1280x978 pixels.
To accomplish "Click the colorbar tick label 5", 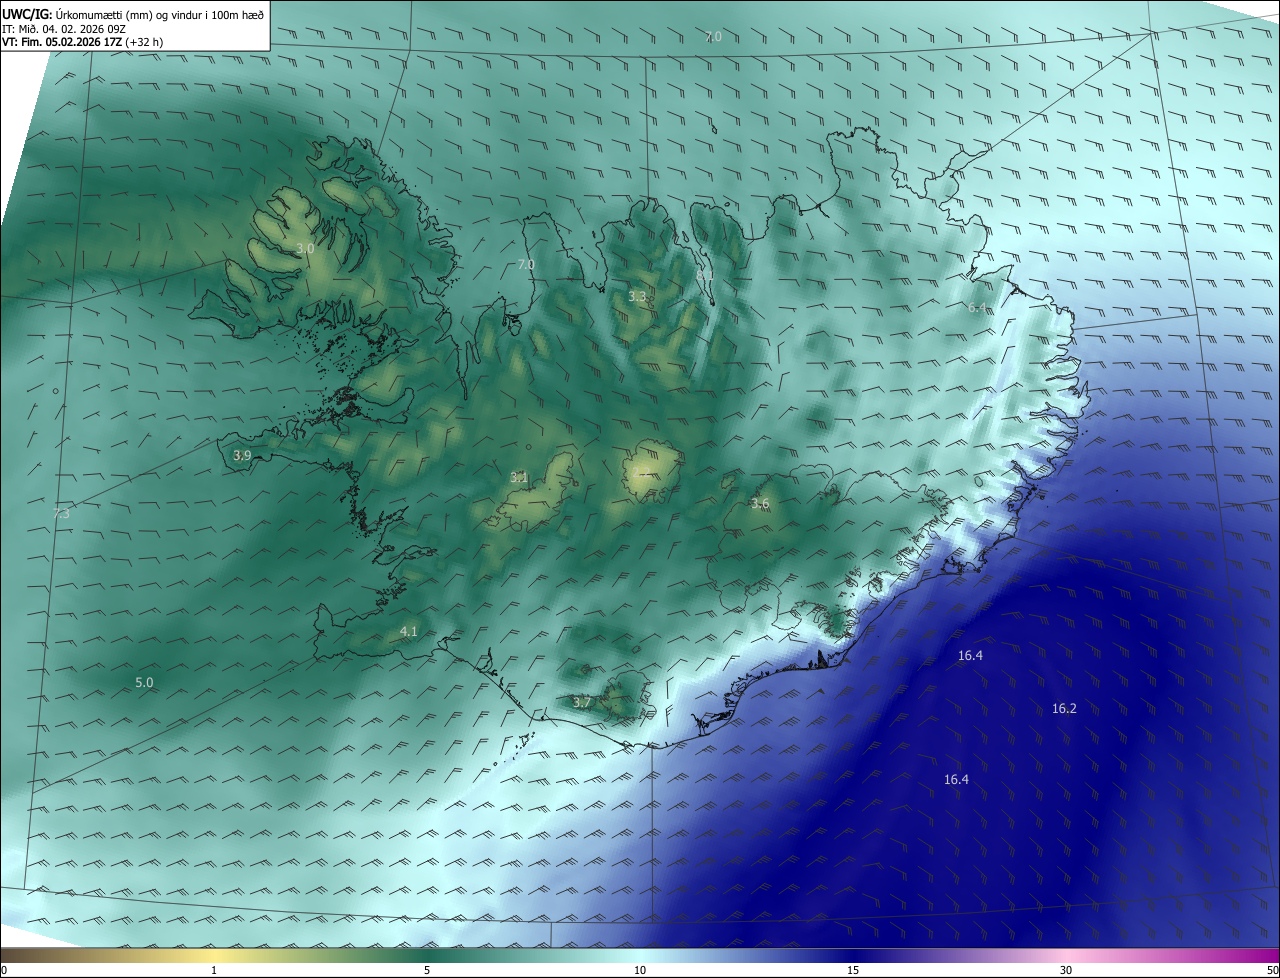I will tap(427, 971).
